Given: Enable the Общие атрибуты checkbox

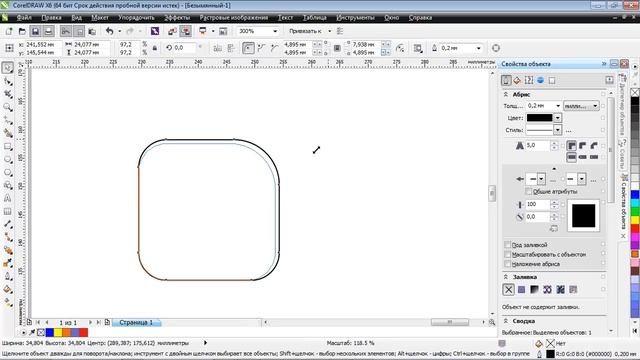Looking at the screenshot, I should [x=529, y=191].
